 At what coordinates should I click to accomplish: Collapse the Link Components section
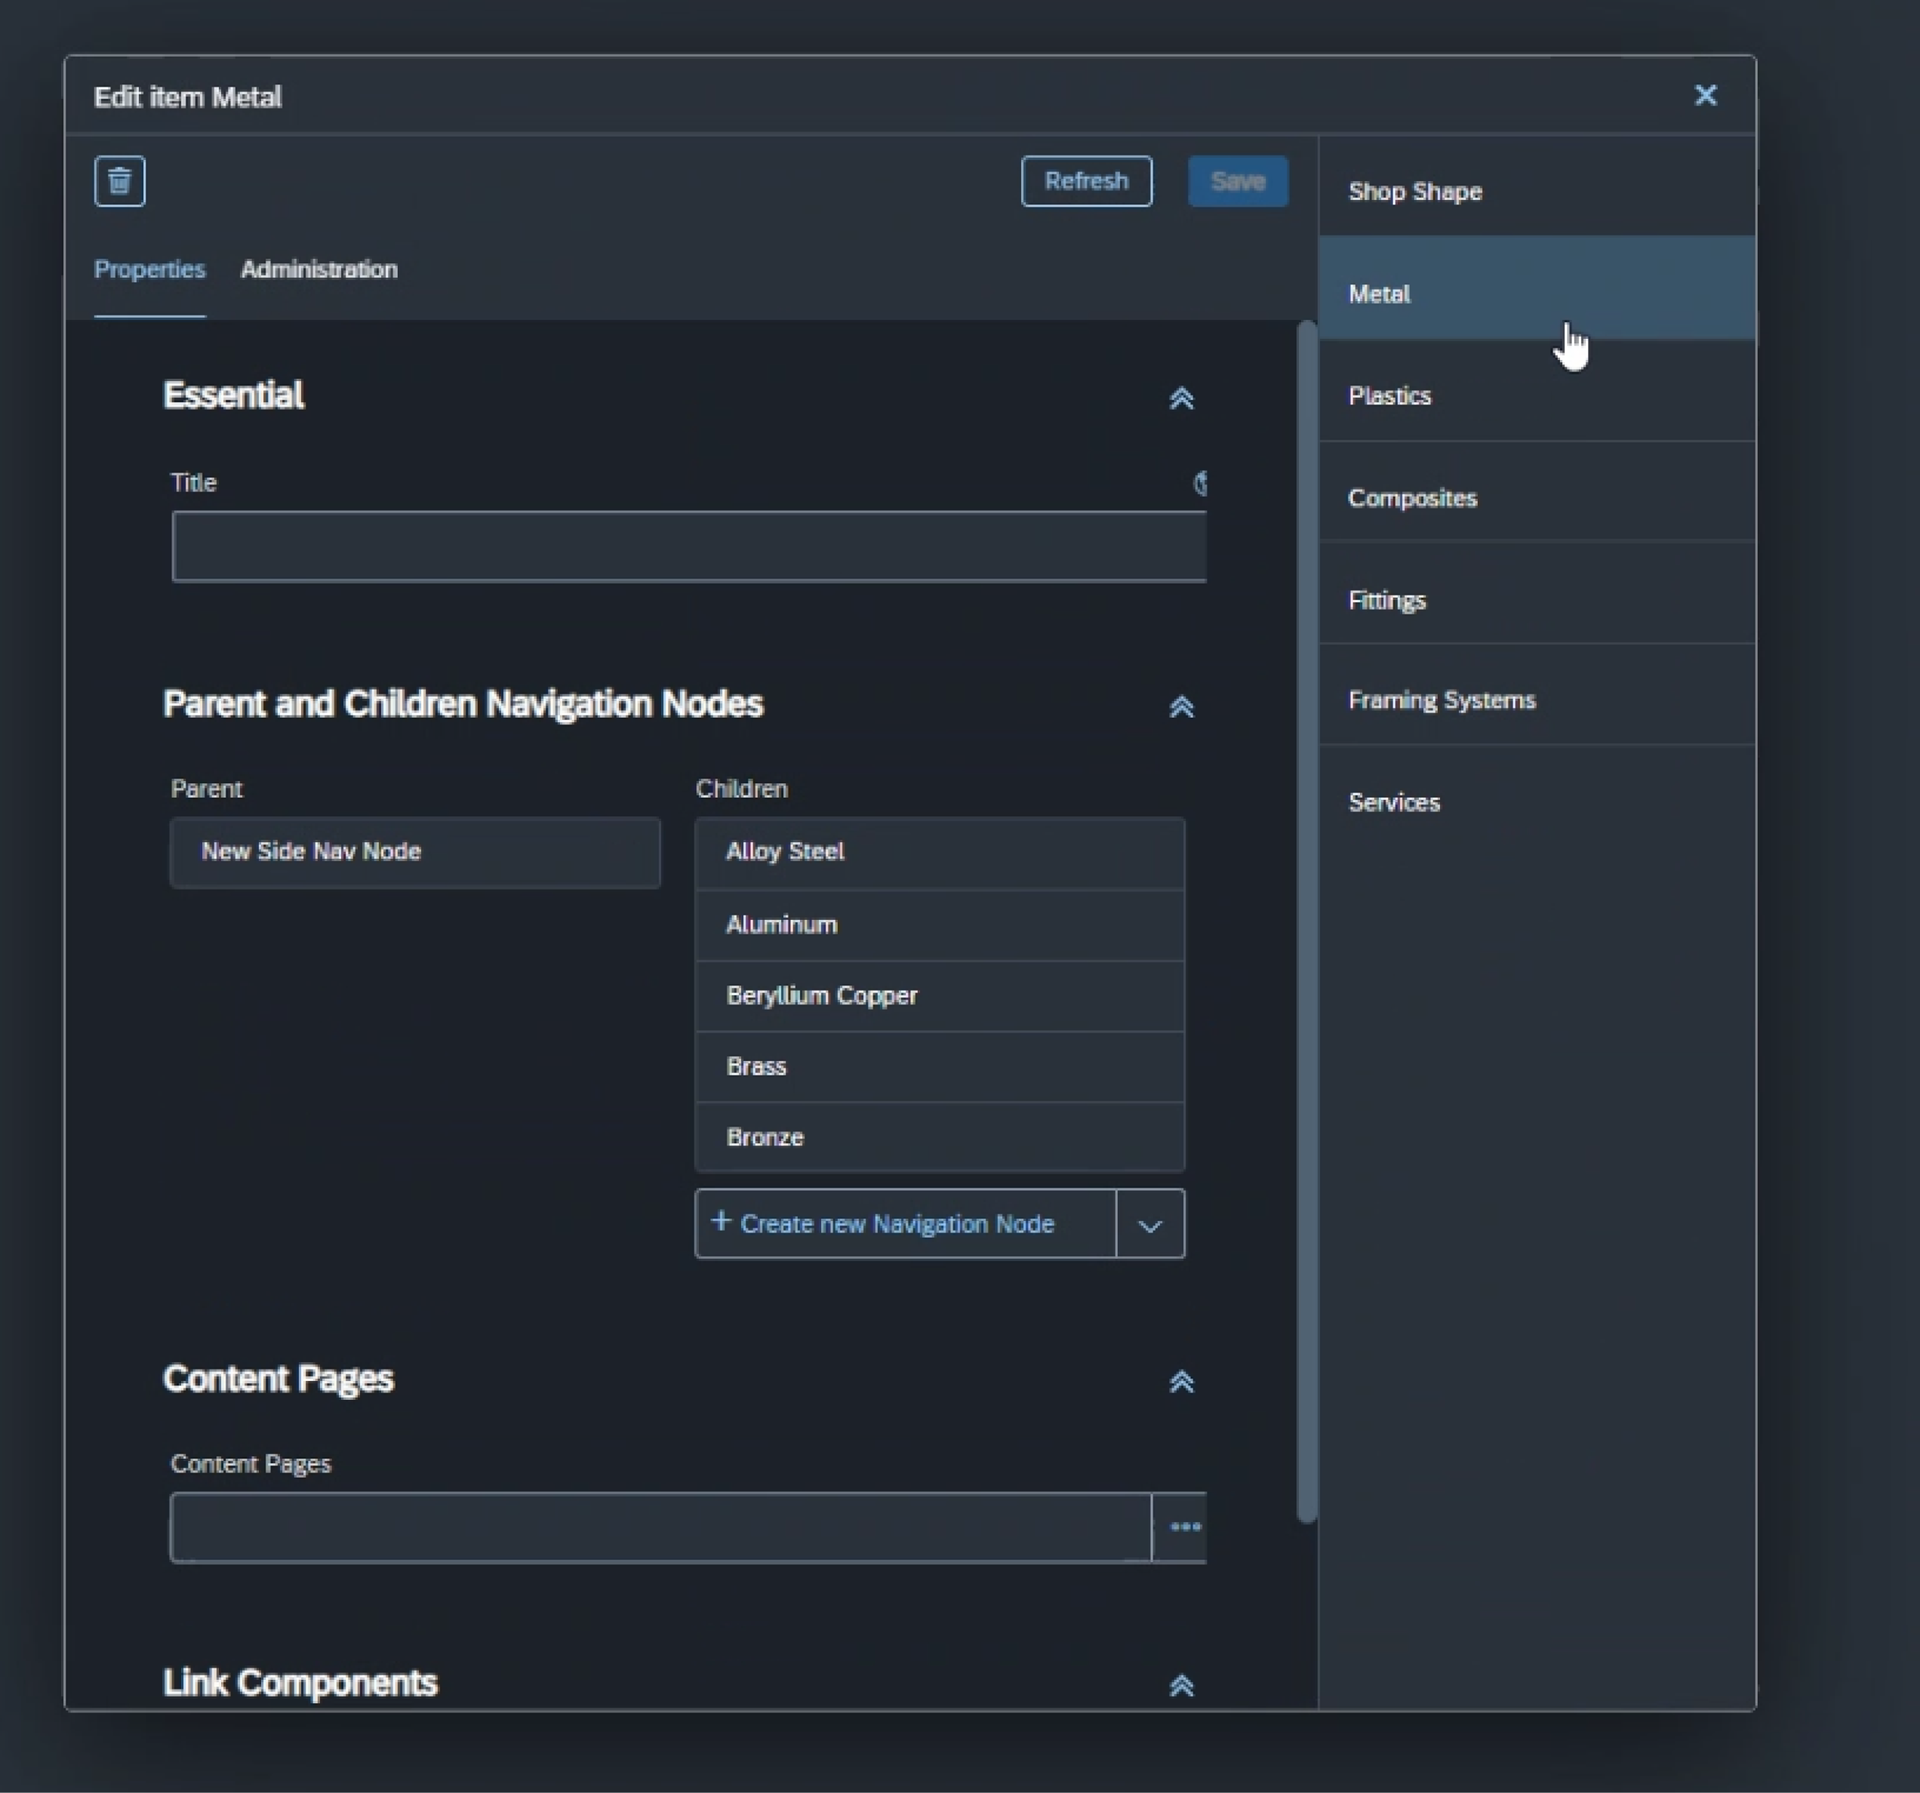click(1181, 1686)
